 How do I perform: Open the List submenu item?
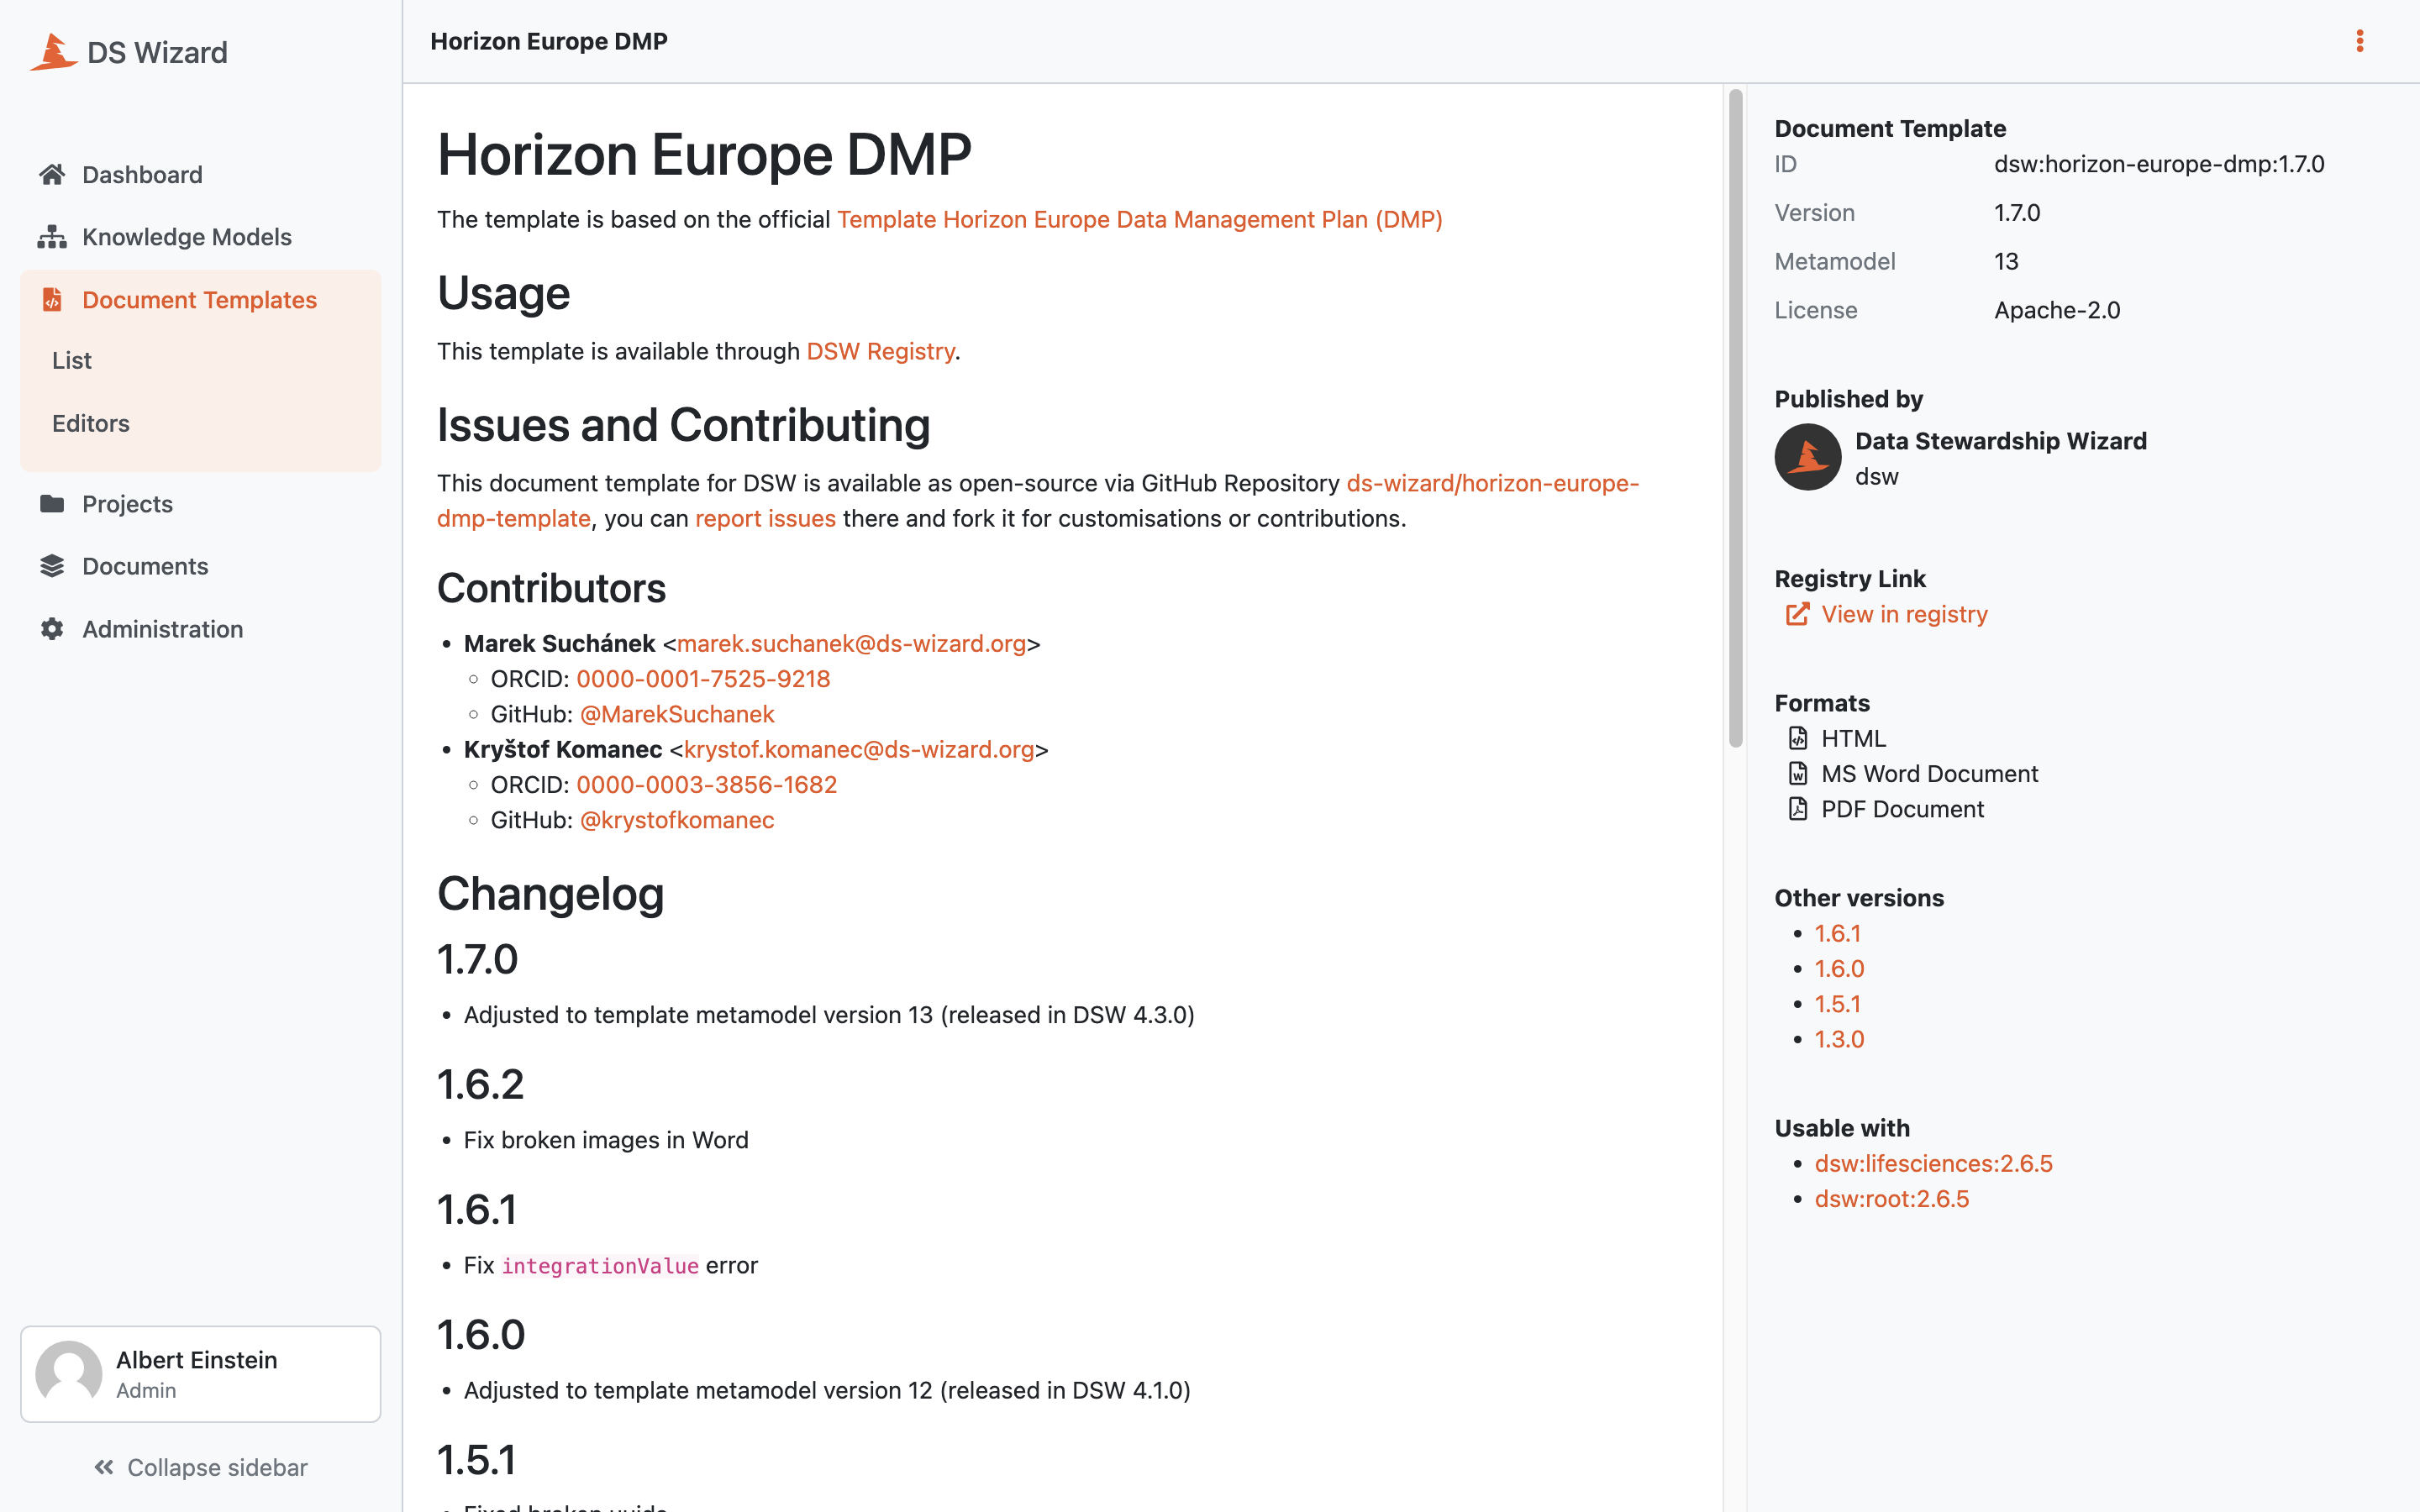click(201, 361)
